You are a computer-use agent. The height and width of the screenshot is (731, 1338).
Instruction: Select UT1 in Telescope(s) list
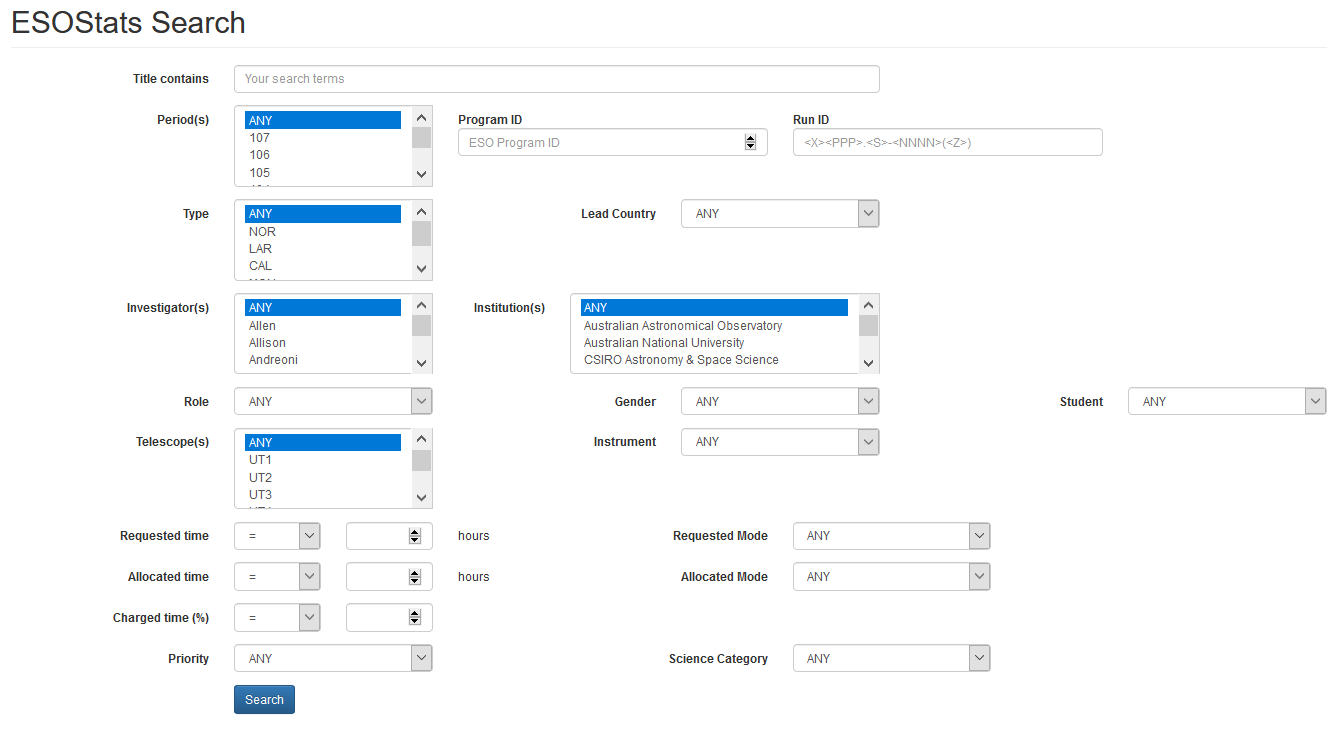(323, 460)
